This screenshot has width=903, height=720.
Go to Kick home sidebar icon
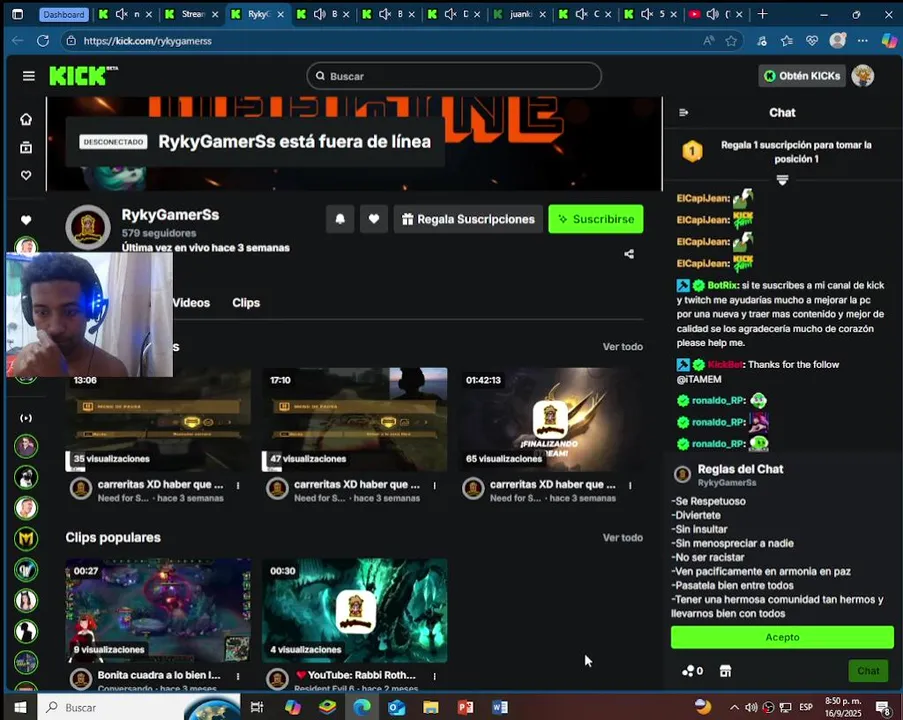(26, 119)
